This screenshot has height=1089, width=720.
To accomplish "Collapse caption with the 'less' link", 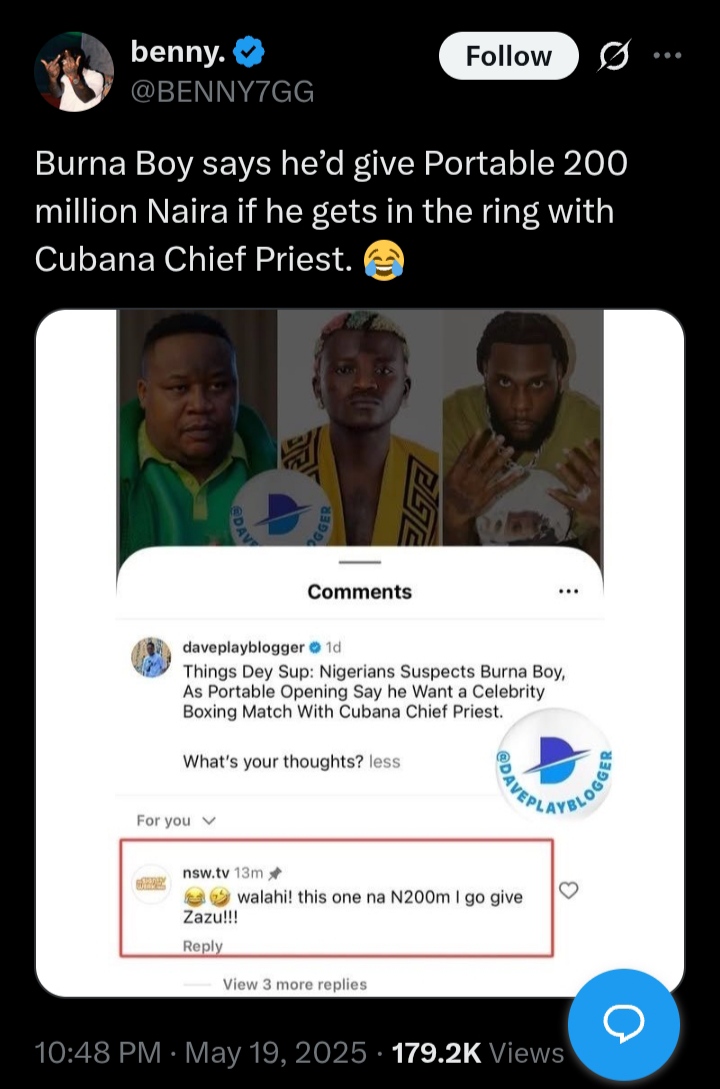I will (384, 761).
